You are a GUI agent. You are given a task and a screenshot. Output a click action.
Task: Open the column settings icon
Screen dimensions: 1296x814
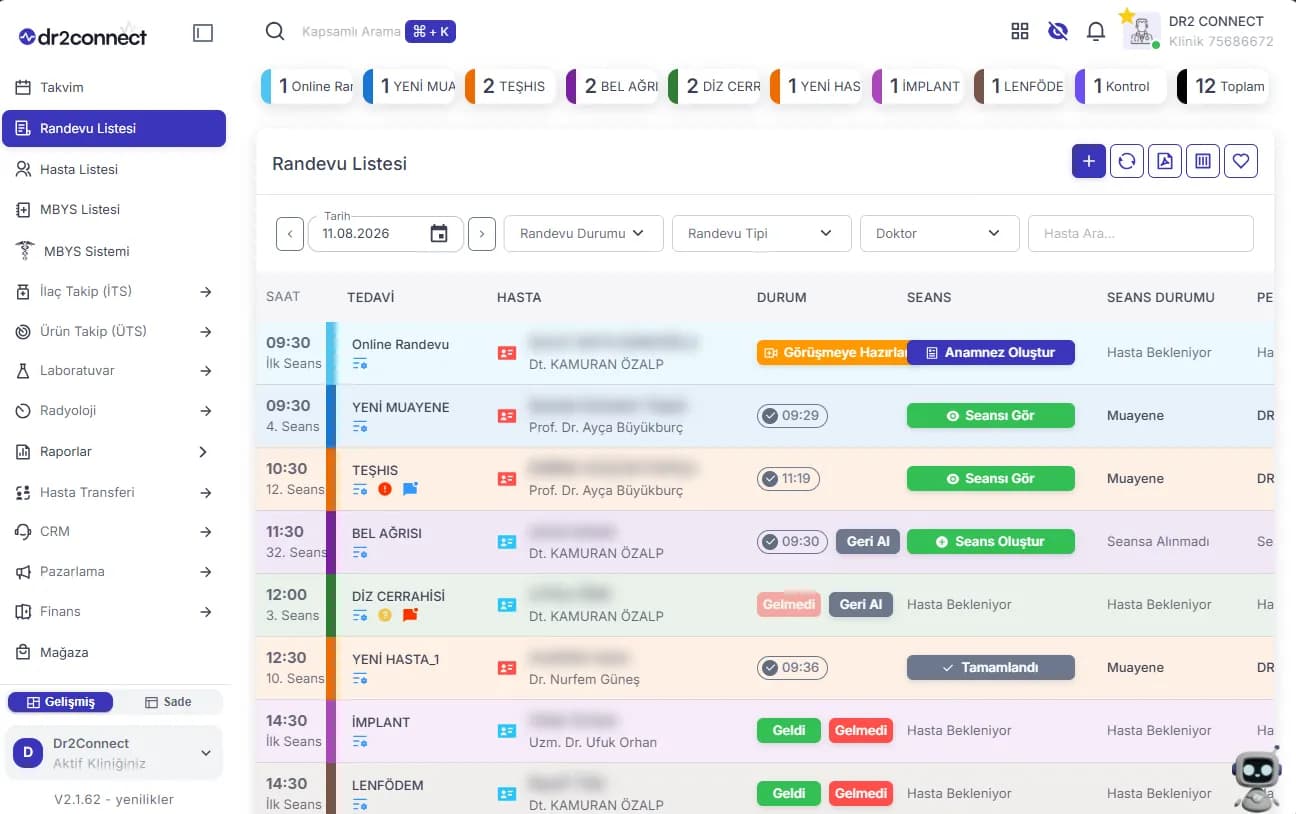pyautogui.click(x=1203, y=161)
